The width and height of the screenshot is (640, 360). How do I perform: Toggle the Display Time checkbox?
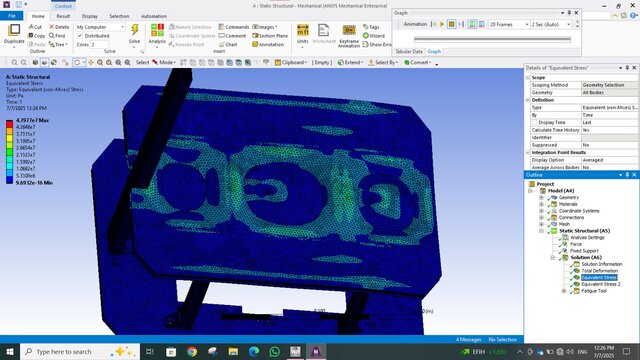[534, 122]
